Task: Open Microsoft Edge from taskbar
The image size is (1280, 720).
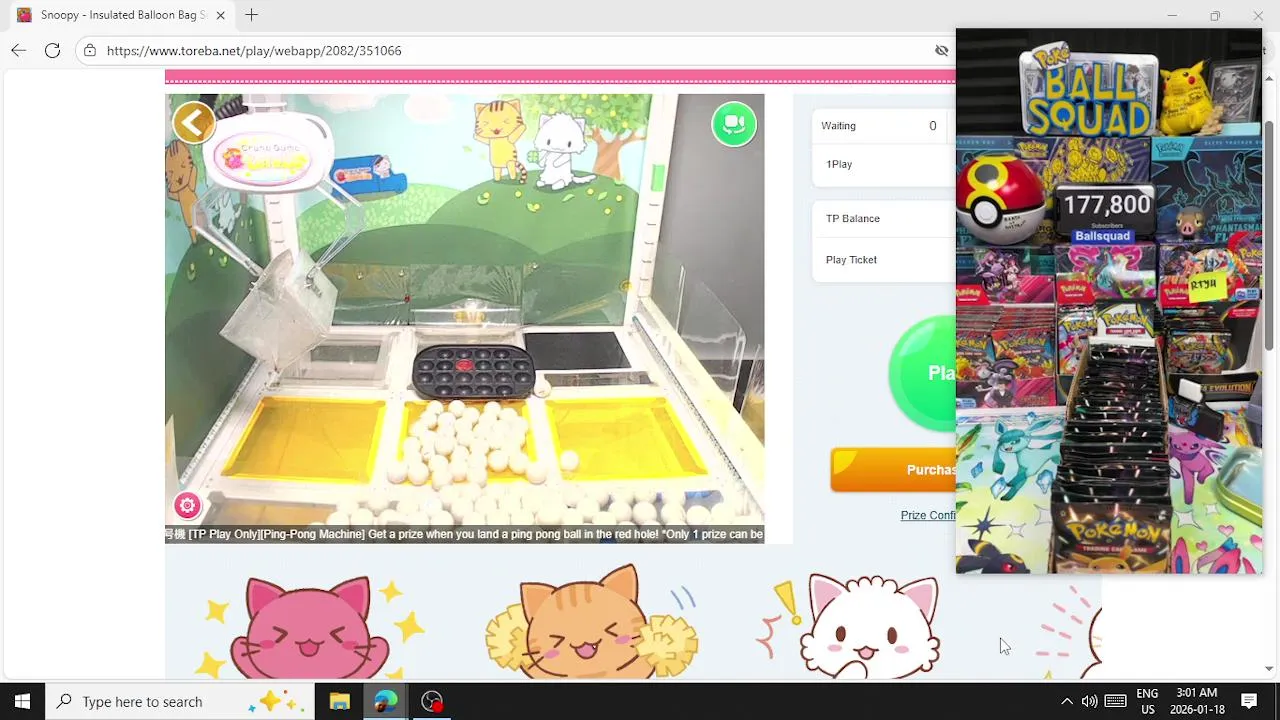Action: 385,701
